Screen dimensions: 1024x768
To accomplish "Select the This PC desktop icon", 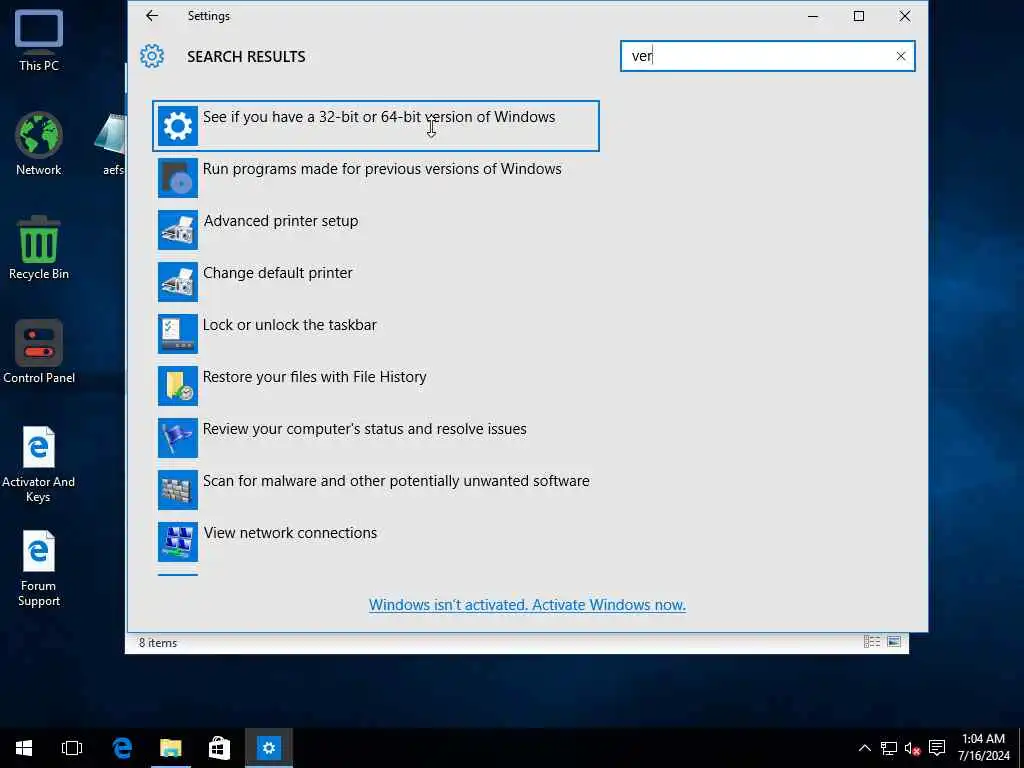I will point(39,40).
